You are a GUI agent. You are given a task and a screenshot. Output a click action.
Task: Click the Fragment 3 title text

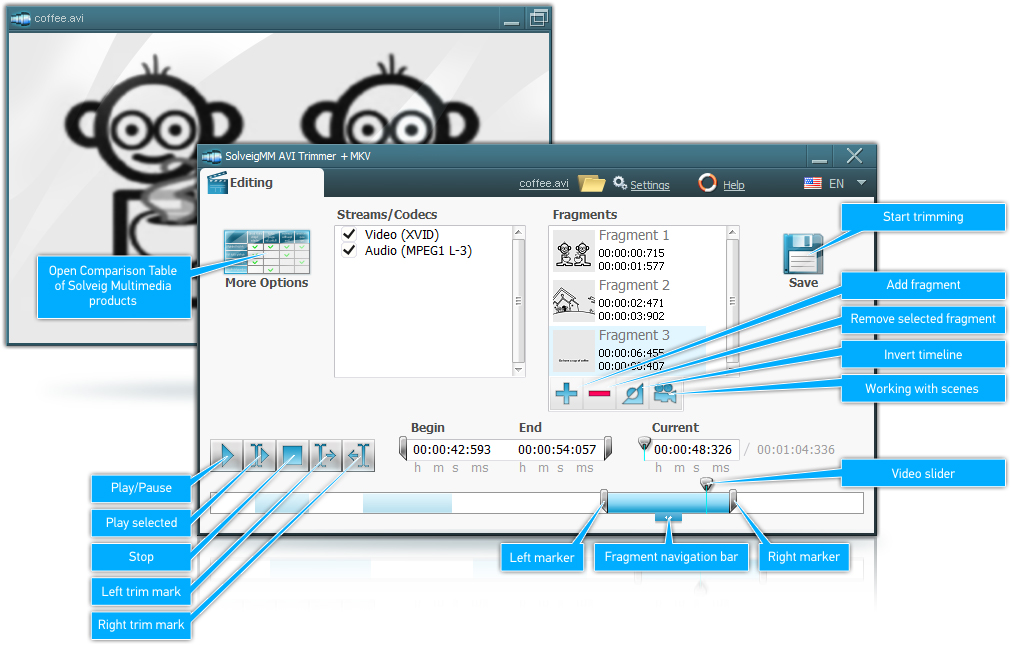pos(634,335)
